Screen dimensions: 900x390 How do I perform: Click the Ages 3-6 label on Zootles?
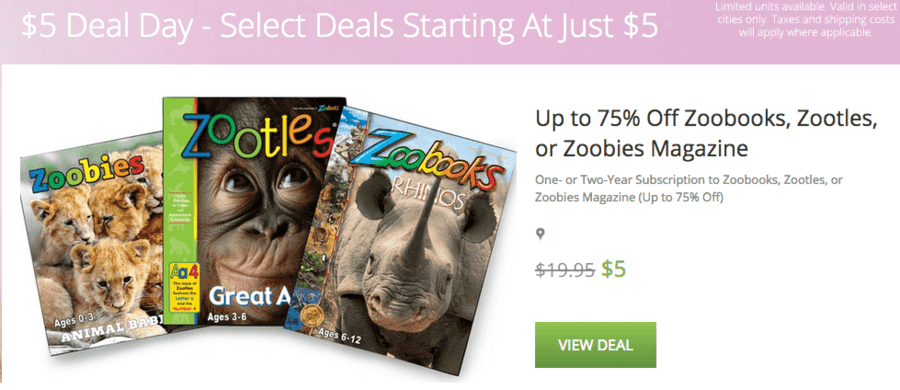(226, 317)
